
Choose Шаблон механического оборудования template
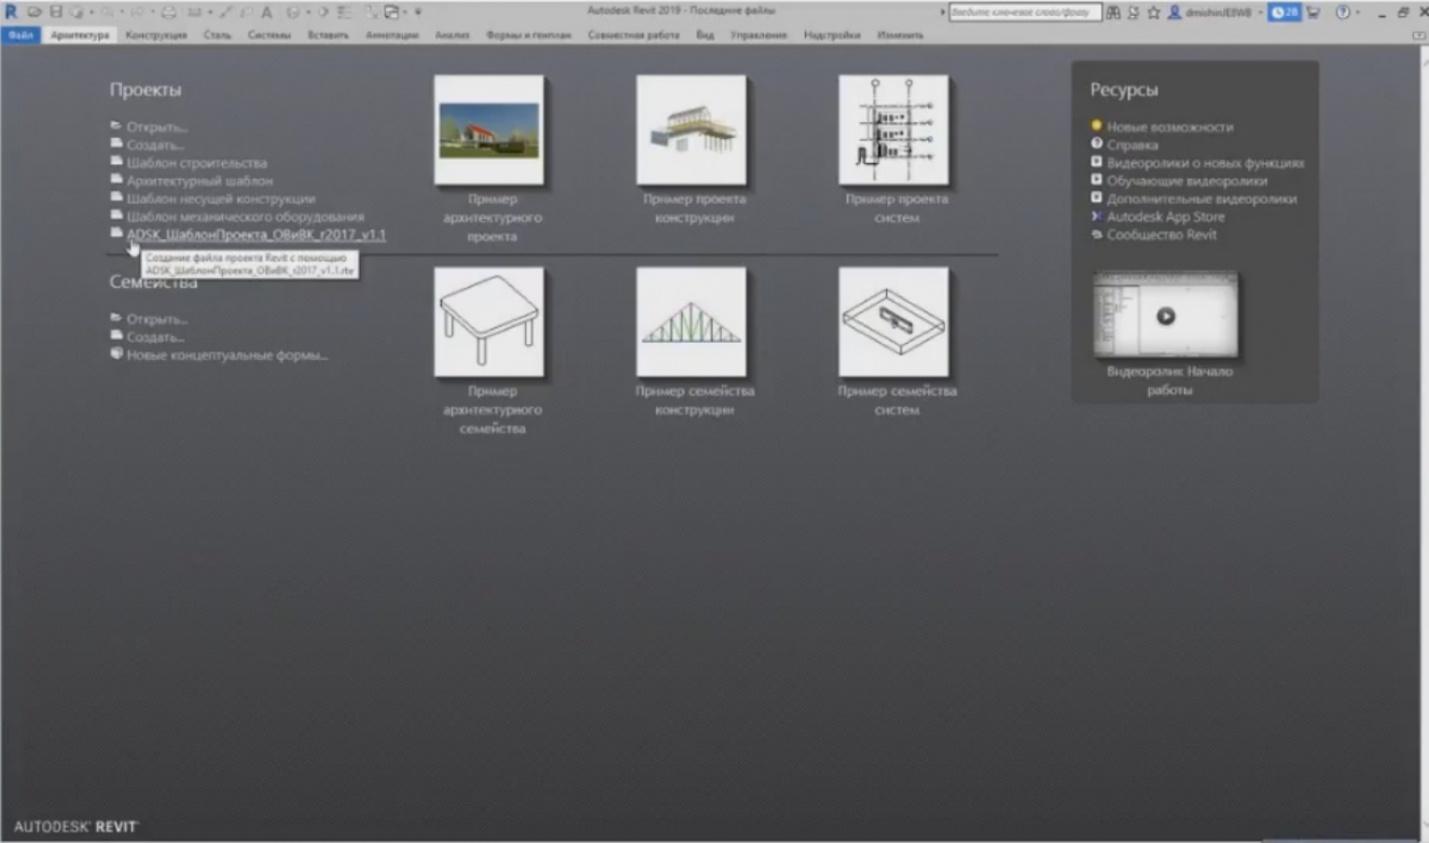(245, 217)
